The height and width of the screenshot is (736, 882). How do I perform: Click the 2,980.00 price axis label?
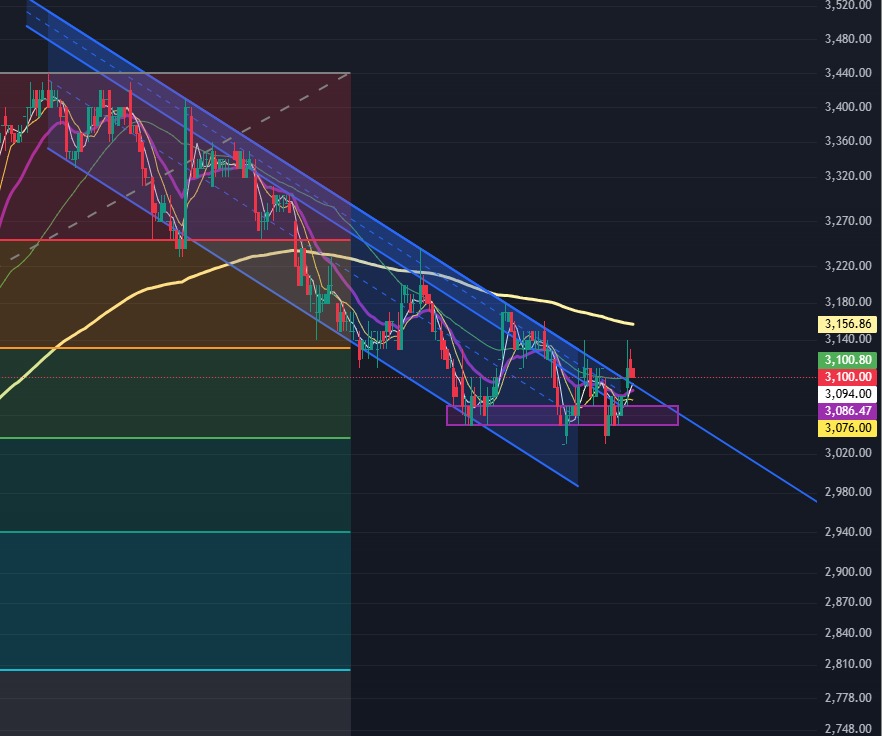pyautogui.click(x=848, y=492)
